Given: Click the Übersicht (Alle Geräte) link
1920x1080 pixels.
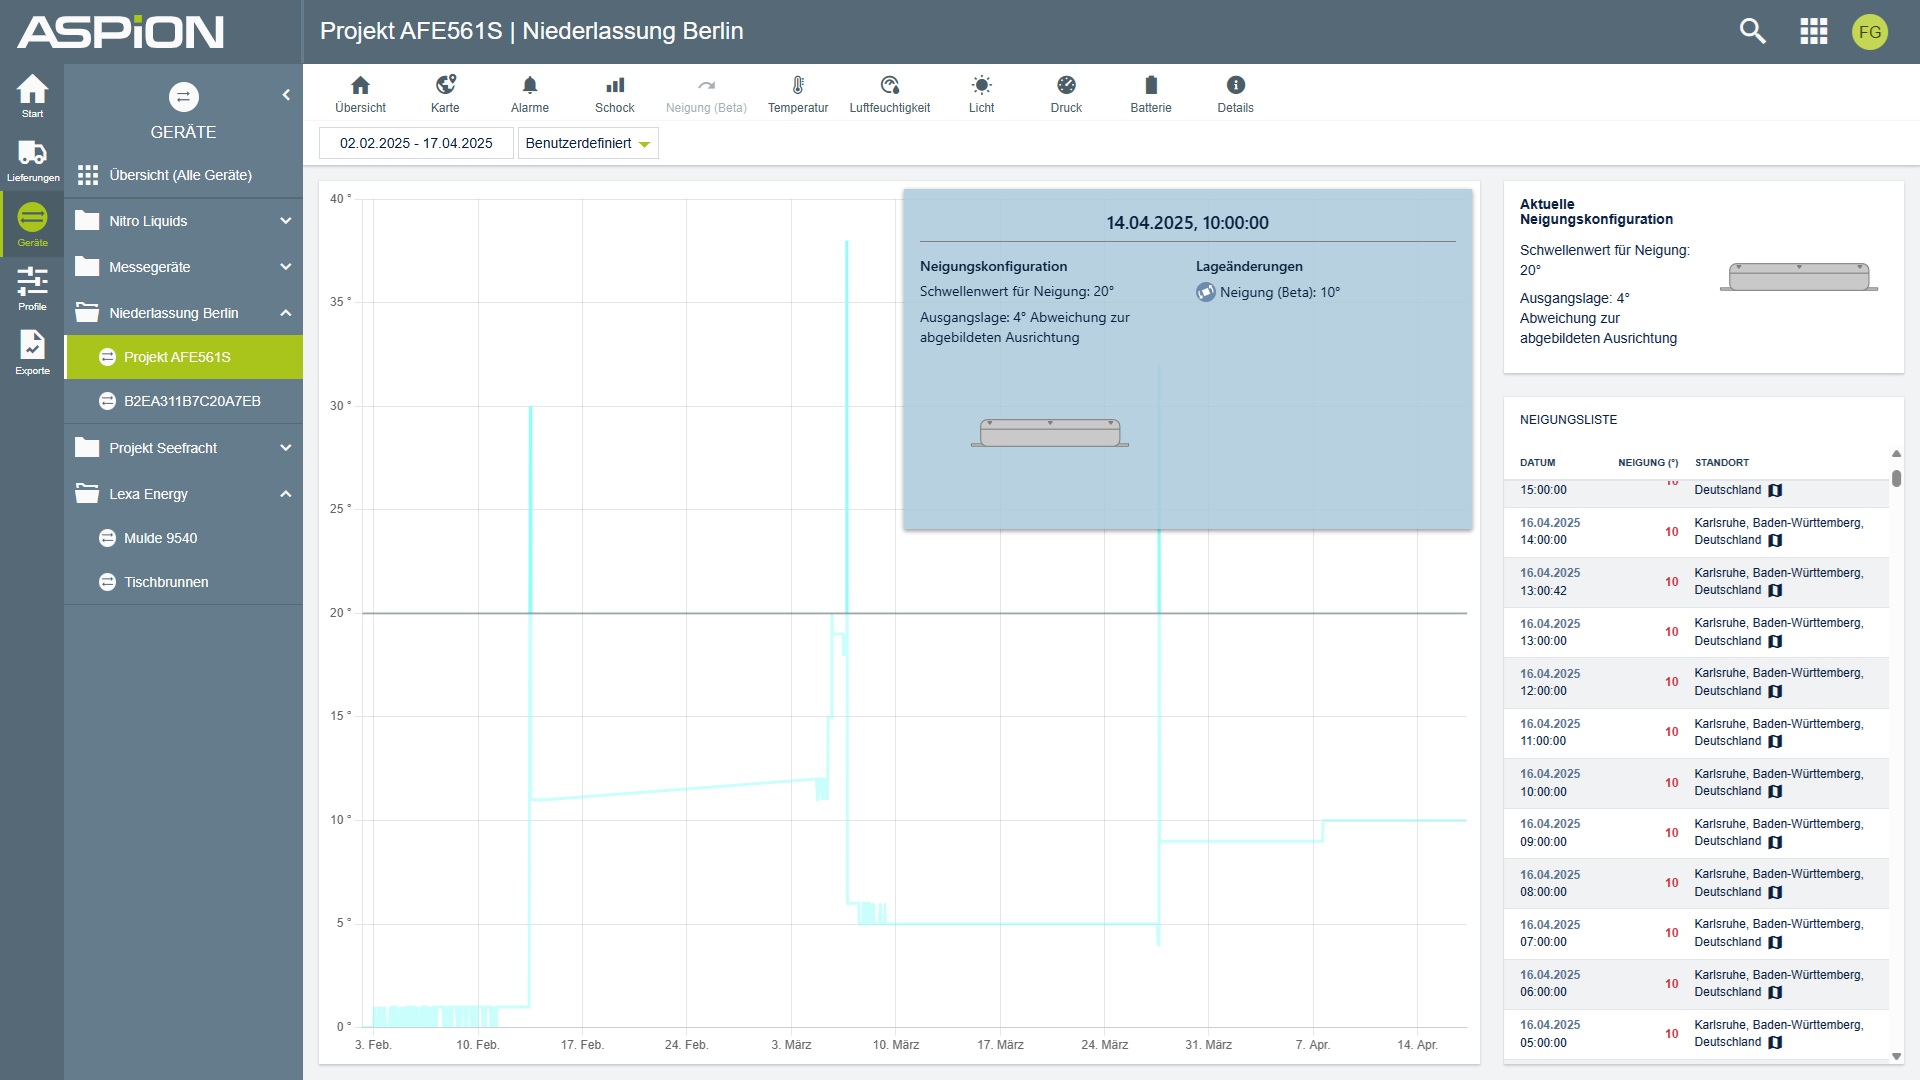Looking at the screenshot, I should [x=180, y=175].
